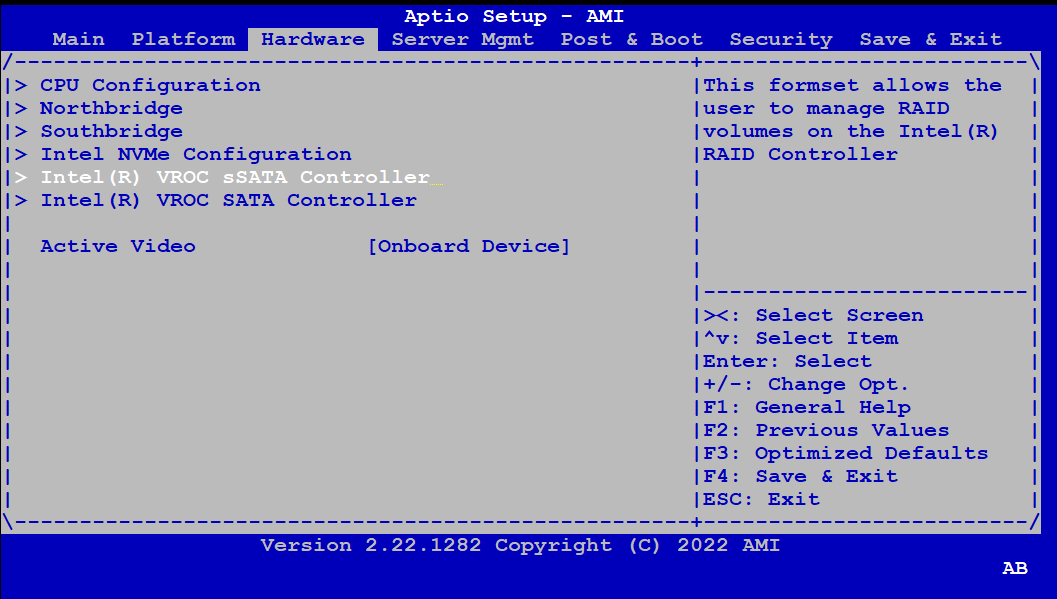Click the 'Select Item' key hint
The image size is (1057, 599).
[x=801, y=338]
